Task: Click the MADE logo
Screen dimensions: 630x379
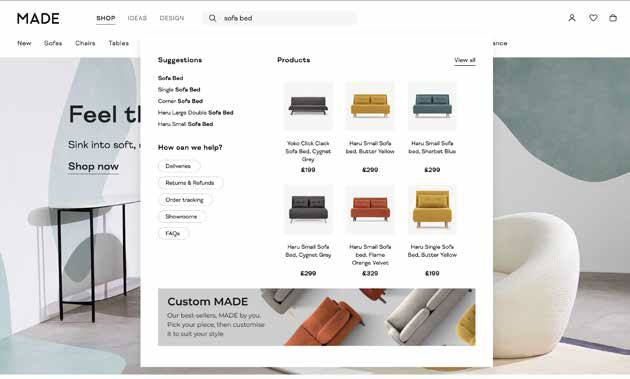Action: click(x=38, y=18)
